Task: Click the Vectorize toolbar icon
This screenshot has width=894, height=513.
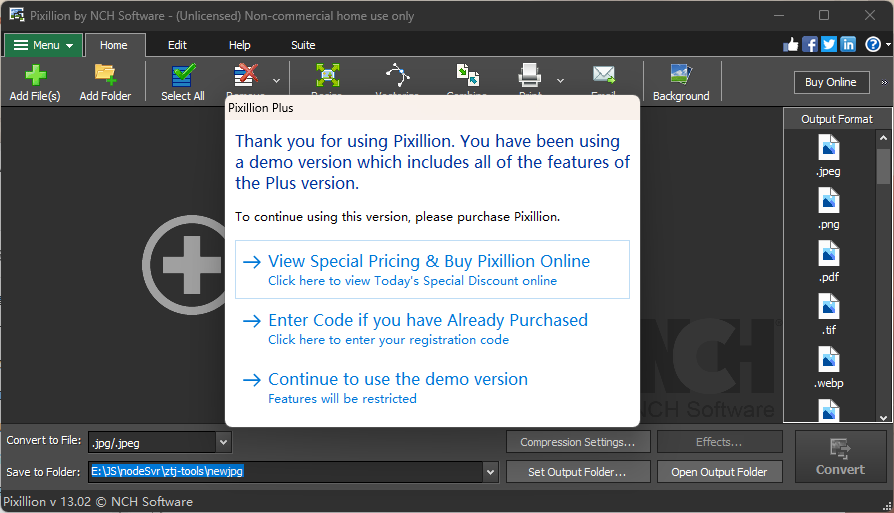Action: 397,75
